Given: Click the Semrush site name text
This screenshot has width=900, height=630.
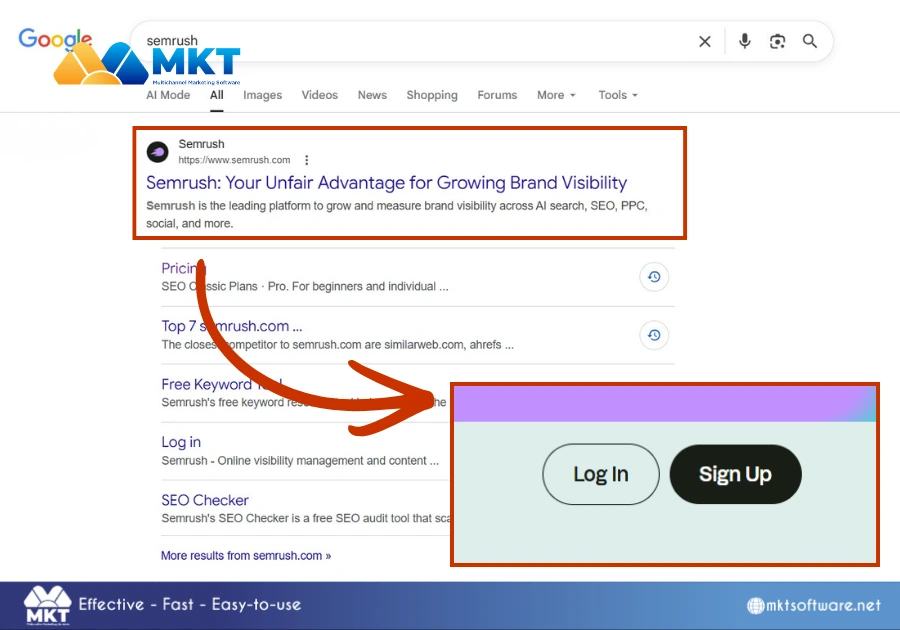Looking at the screenshot, I should 201,144.
